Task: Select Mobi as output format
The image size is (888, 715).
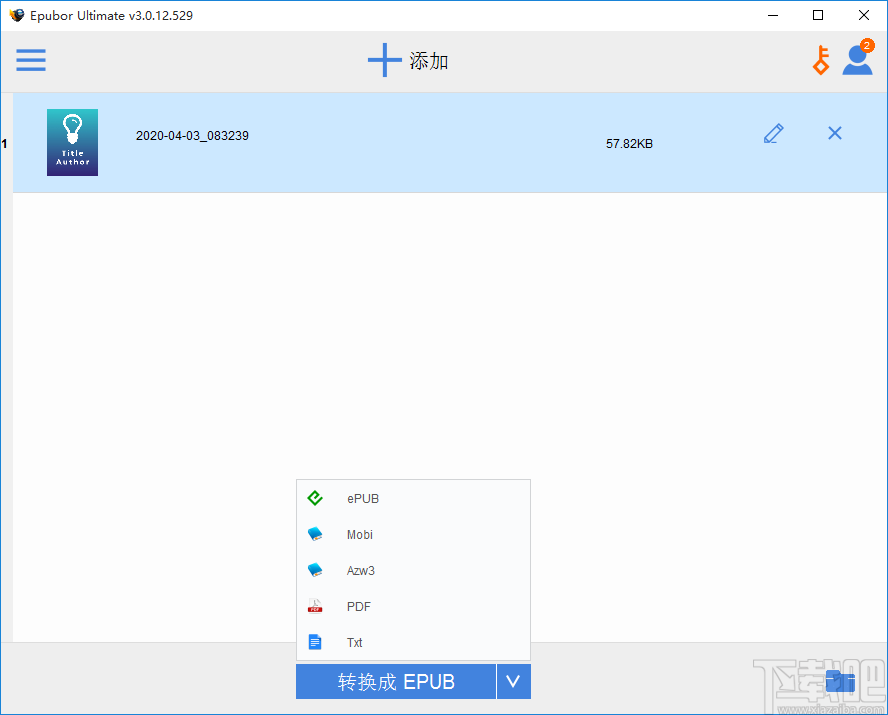Action: 362,534
